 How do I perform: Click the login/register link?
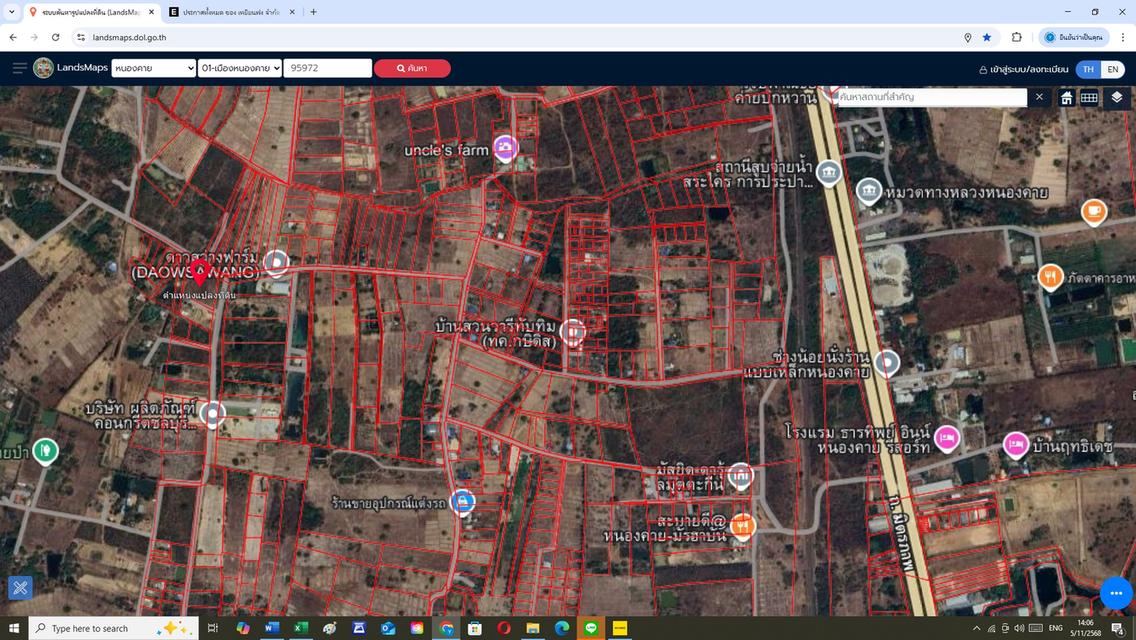coord(1023,70)
